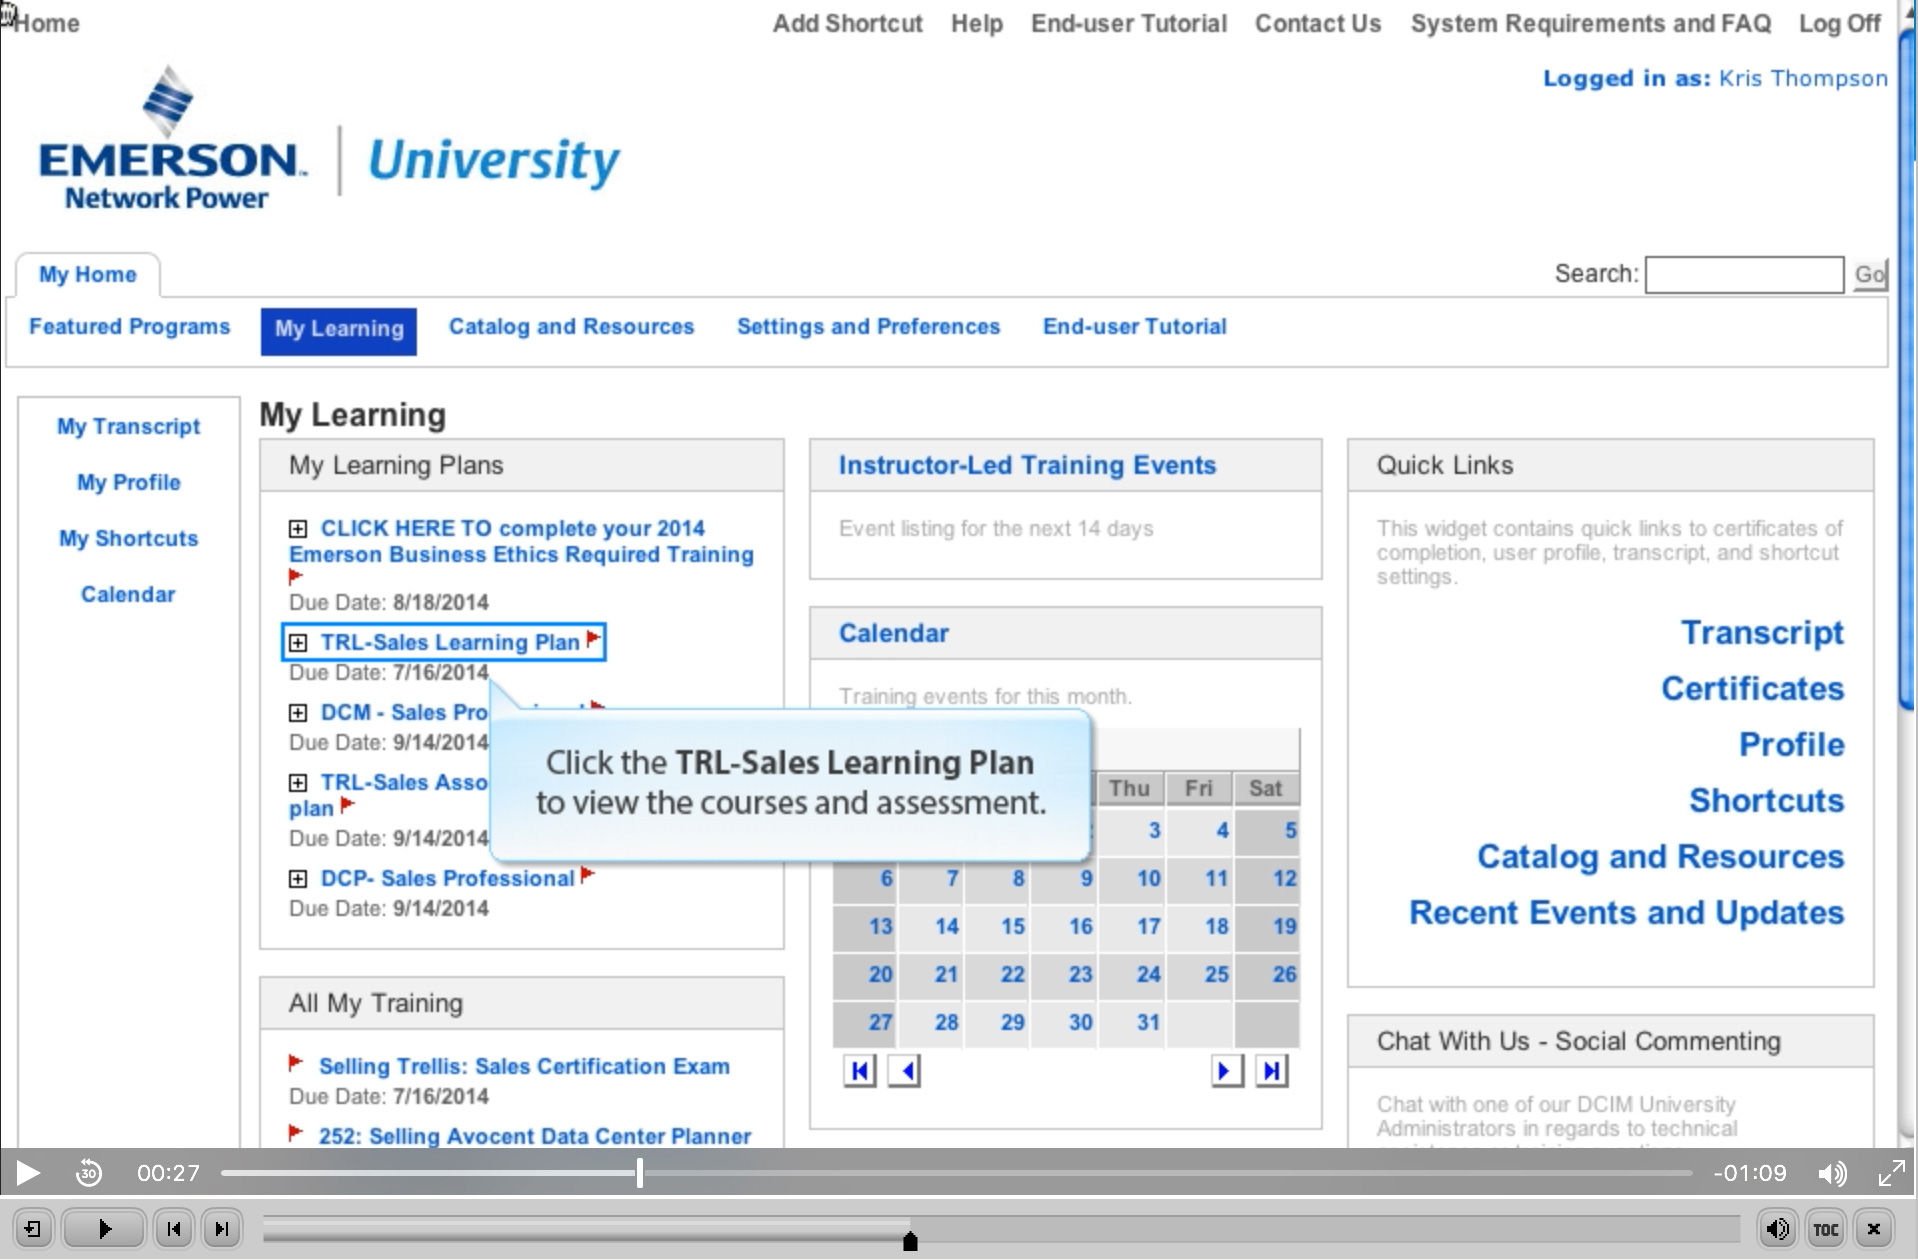Click the video progress slider handle

click(640, 1173)
